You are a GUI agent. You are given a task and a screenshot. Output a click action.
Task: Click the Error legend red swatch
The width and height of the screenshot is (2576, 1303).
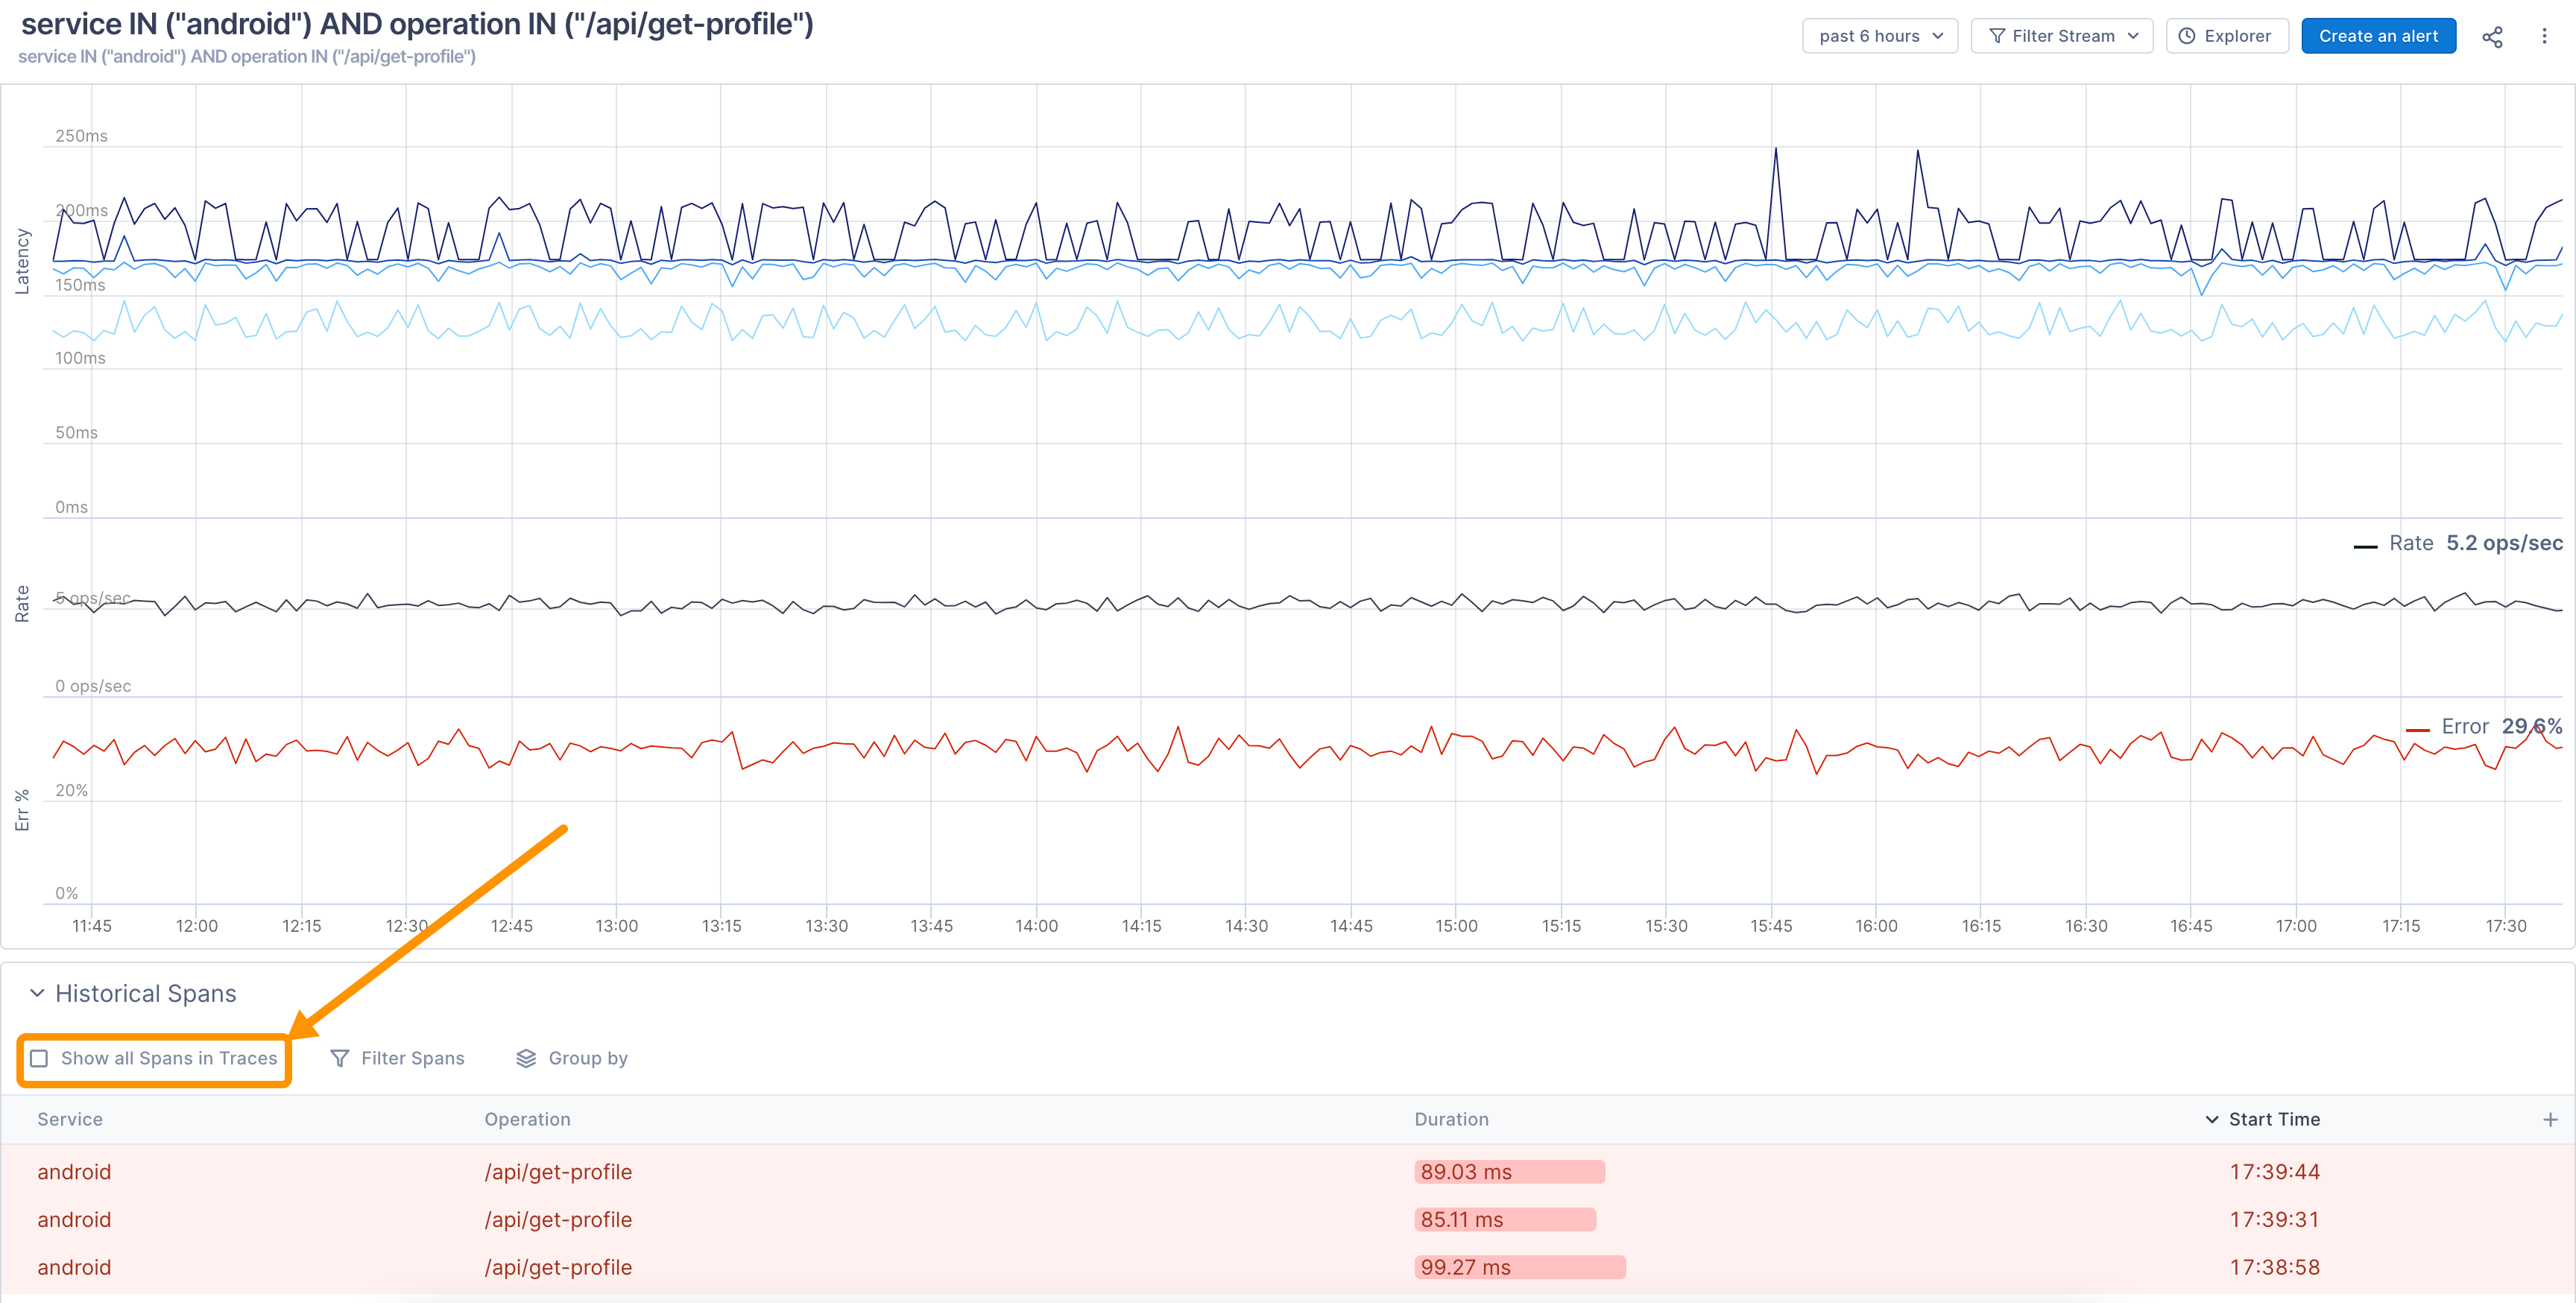[2417, 729]
